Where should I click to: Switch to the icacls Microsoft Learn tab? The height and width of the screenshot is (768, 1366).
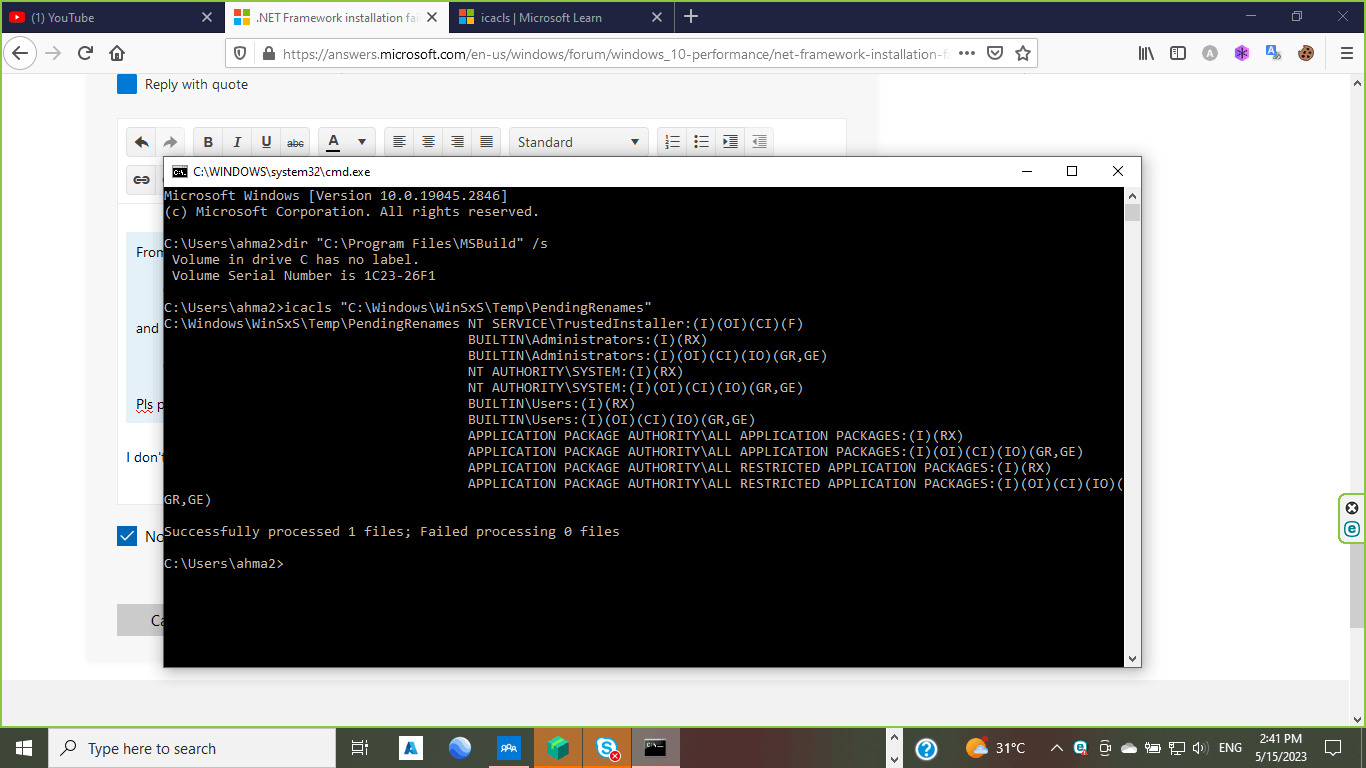point(560,17)
